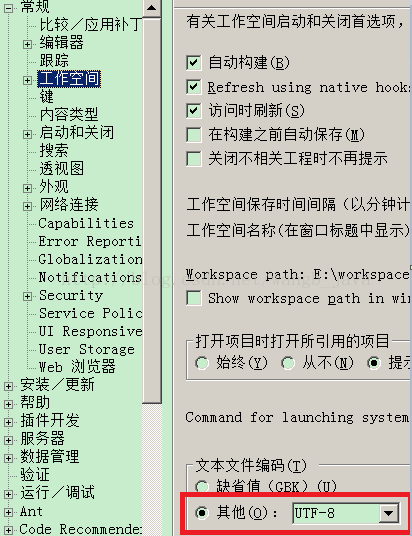Expand the Code Recommenders tree node

pyautogui.click(x=9, y=530)
